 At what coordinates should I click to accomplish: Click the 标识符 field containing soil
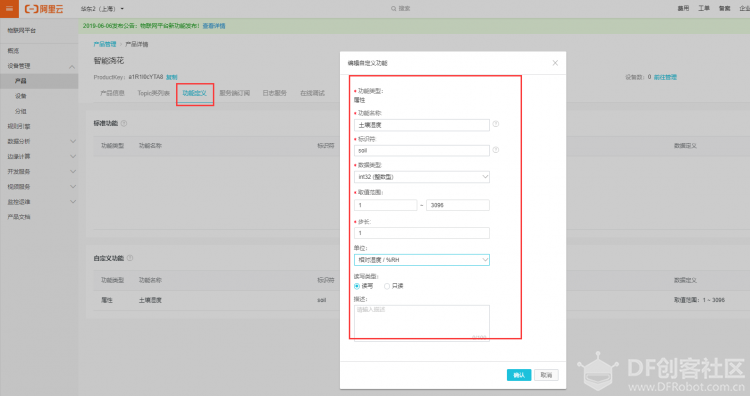pos(421,151)
